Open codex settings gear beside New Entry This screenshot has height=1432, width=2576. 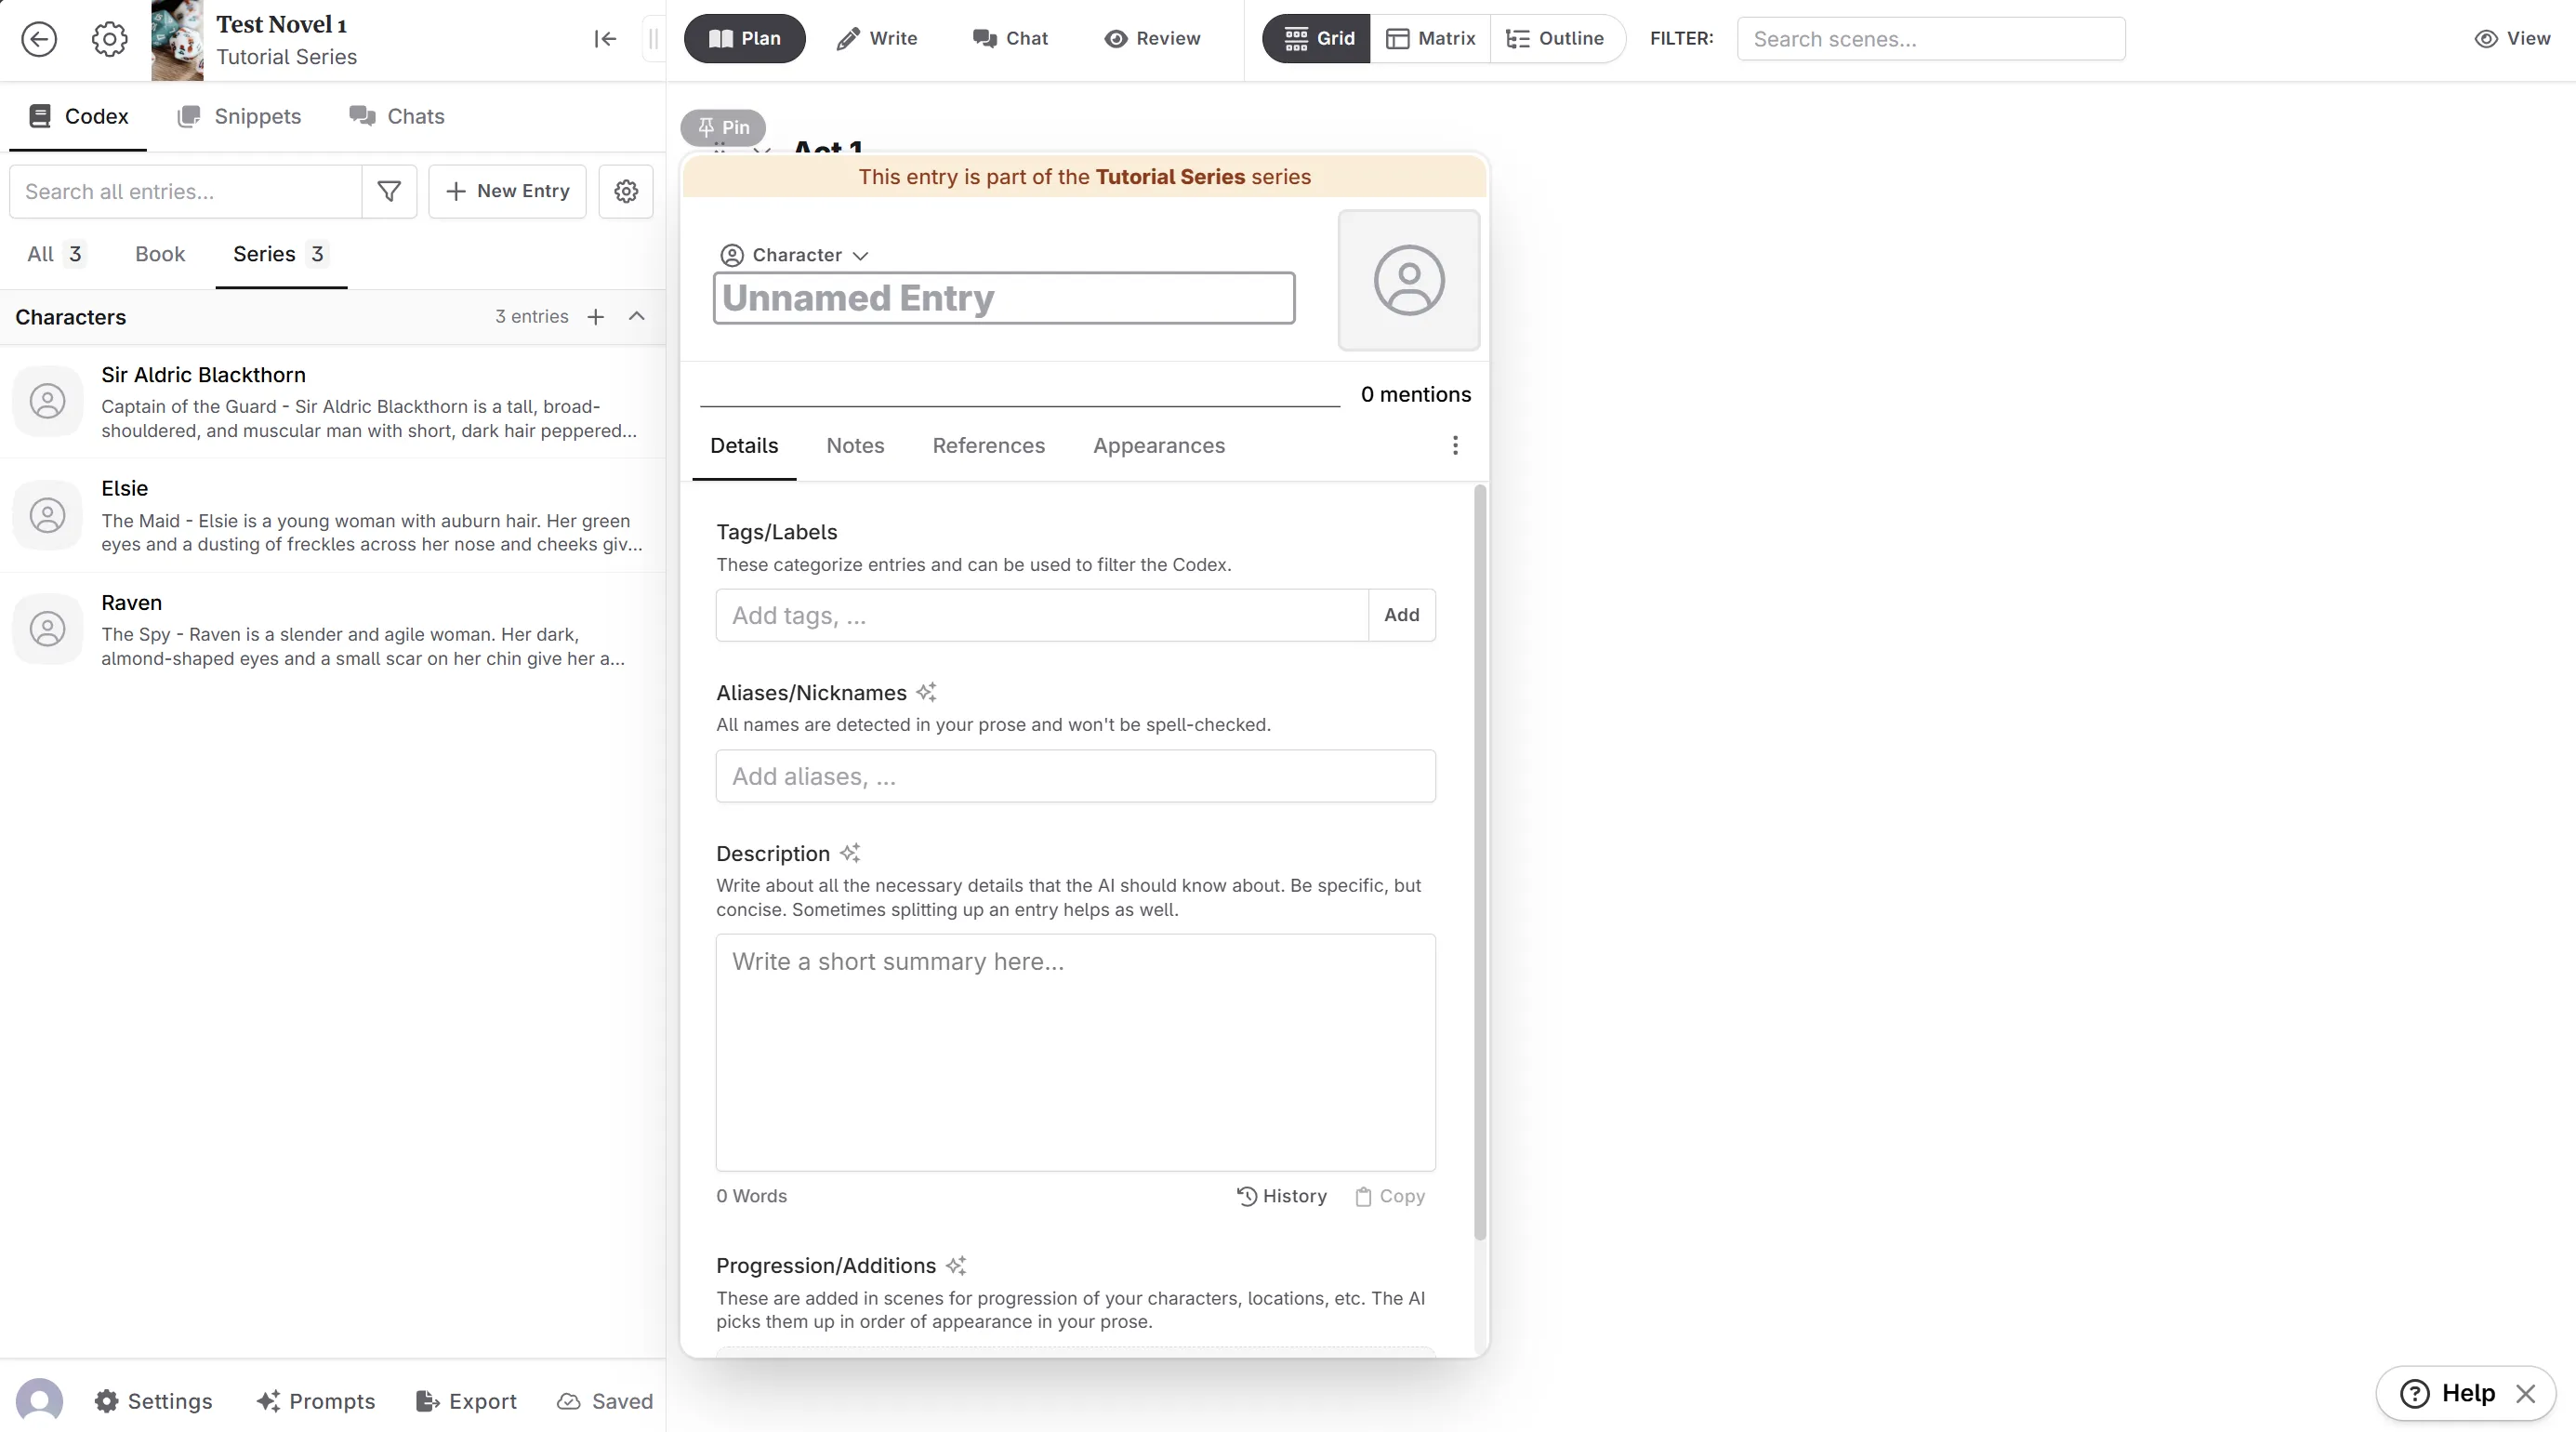point(626,191)
